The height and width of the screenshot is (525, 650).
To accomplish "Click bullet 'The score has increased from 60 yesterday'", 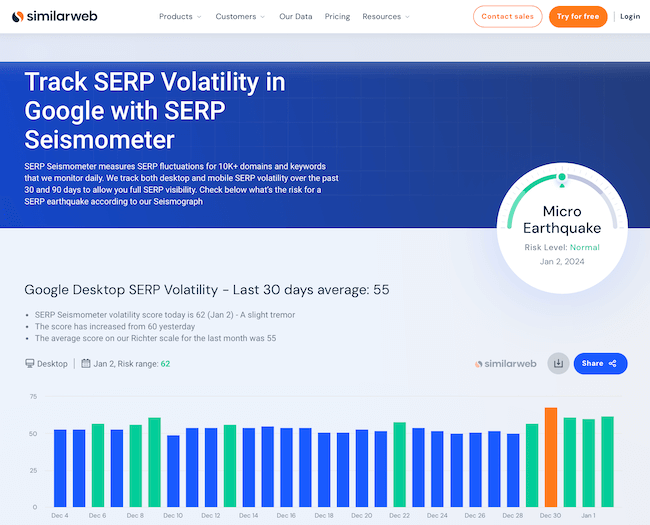I will (x=115, y=326).
